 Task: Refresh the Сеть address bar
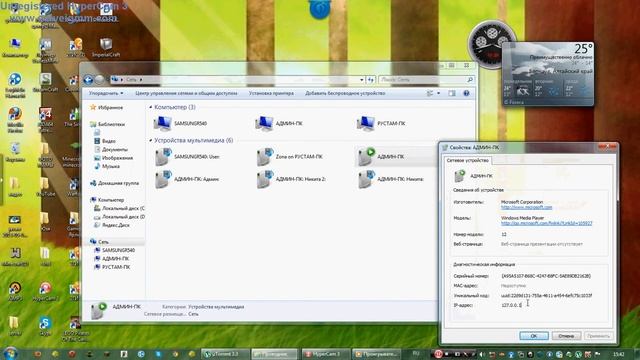pos(371,80)
